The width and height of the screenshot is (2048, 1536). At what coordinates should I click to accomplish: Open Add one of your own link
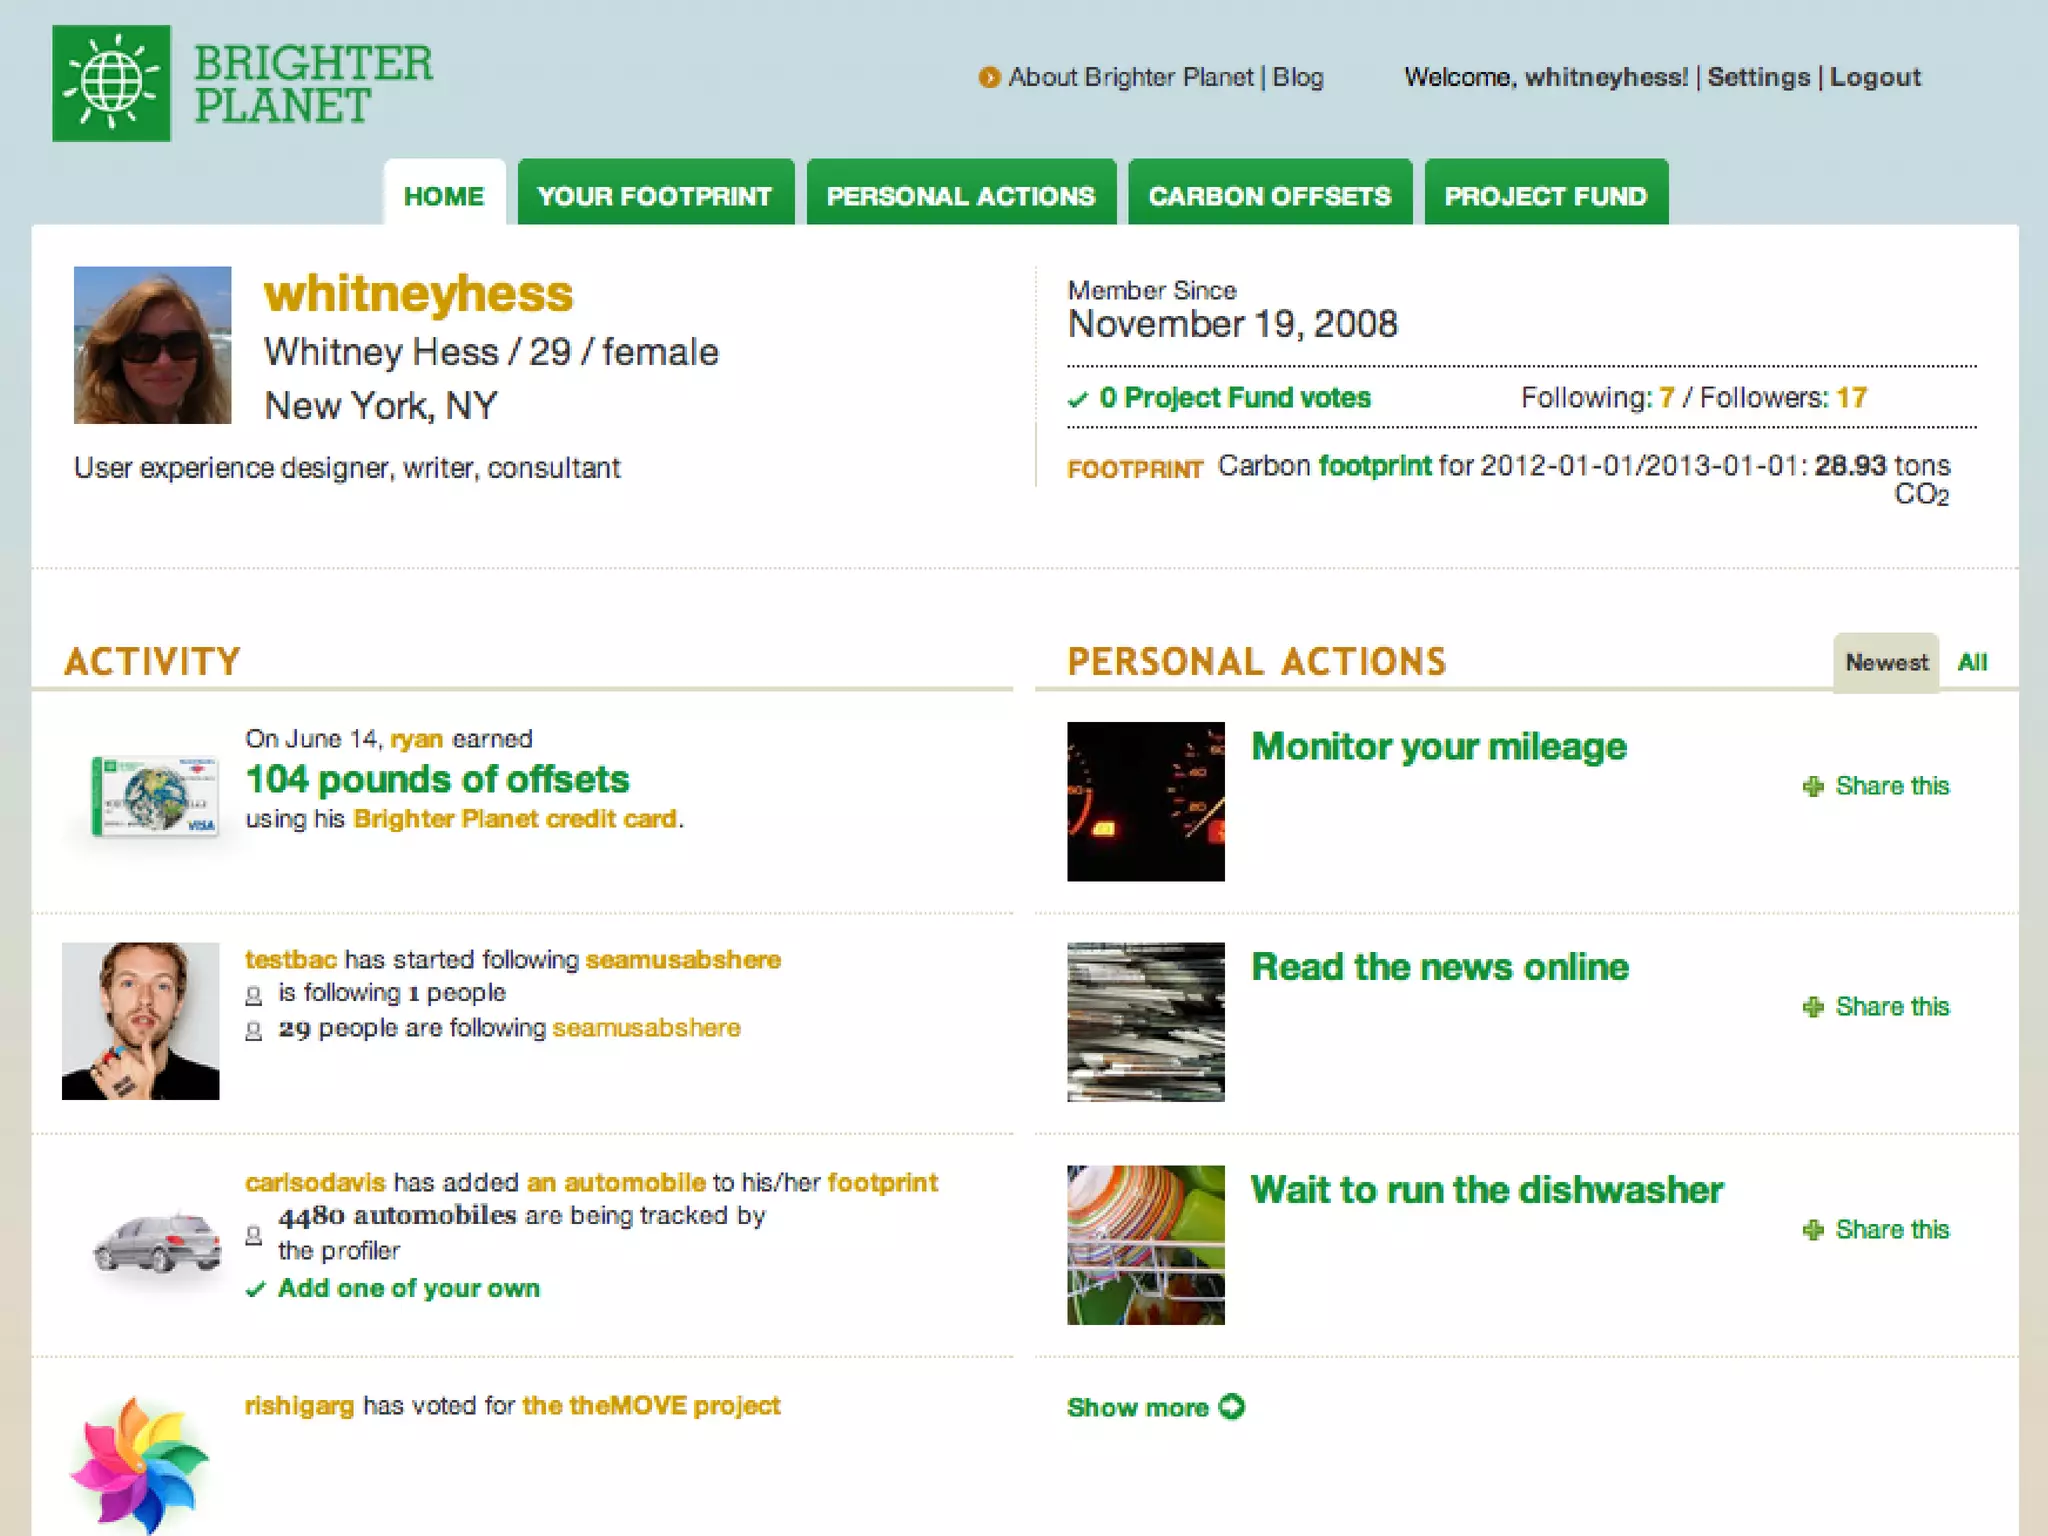pos(408,1288)
